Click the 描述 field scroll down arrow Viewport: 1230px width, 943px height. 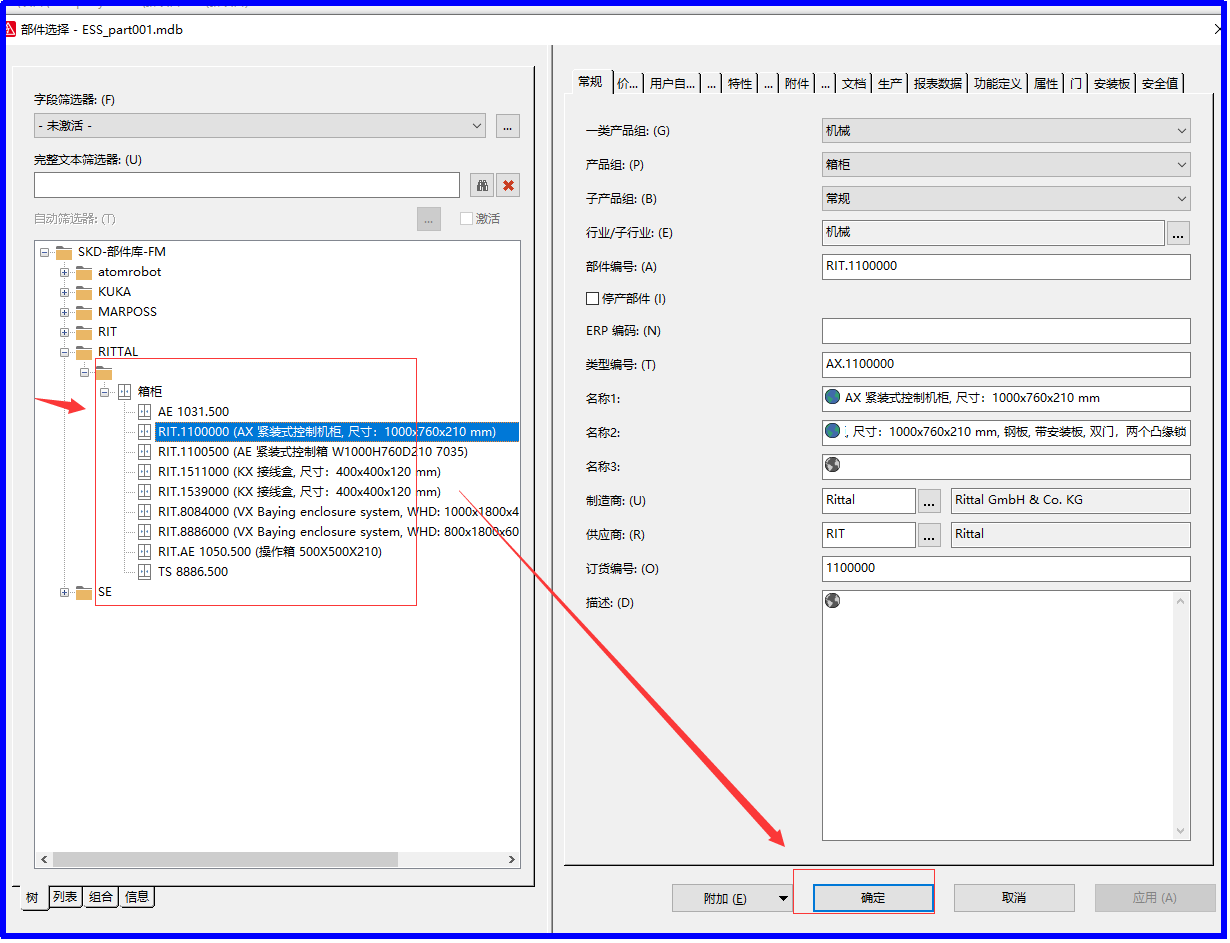[x=1181, y=831]
